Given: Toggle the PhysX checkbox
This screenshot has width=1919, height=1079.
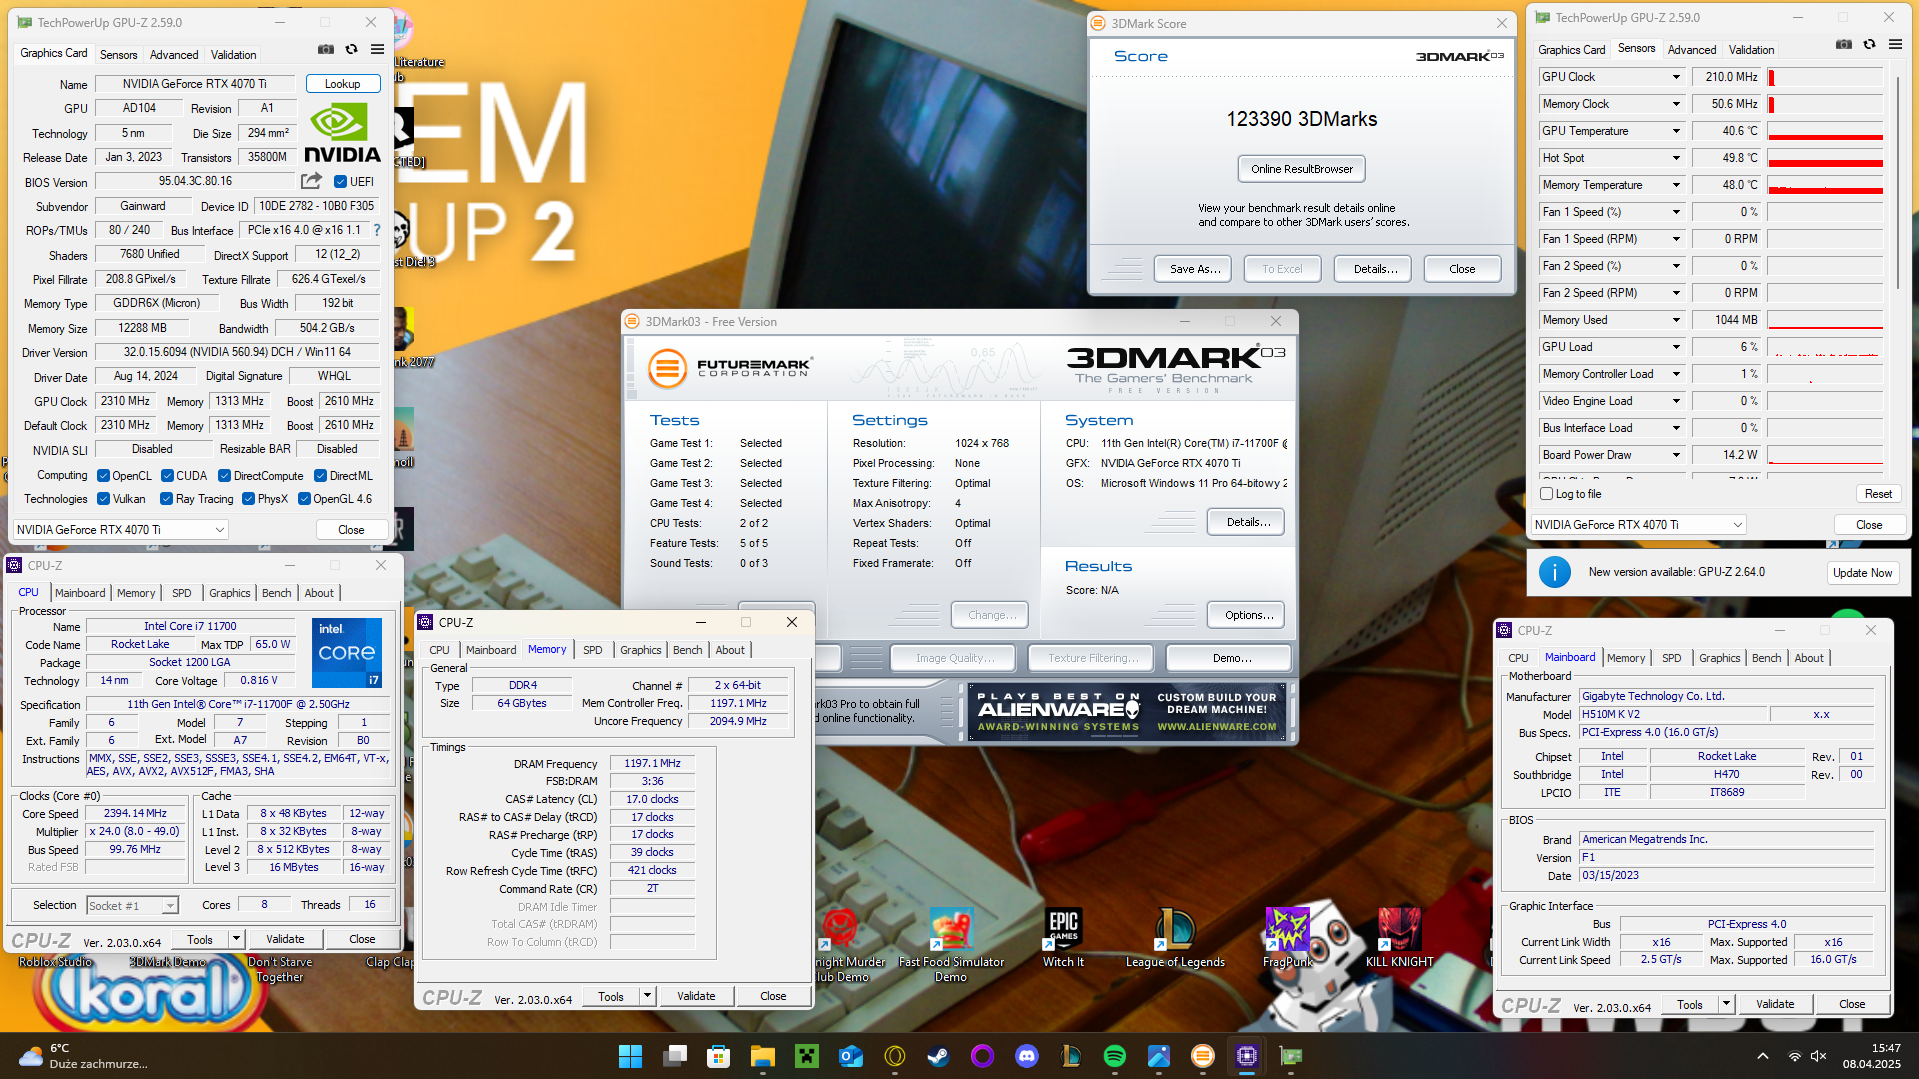Looking at the screenshot, I should point(248,499).
